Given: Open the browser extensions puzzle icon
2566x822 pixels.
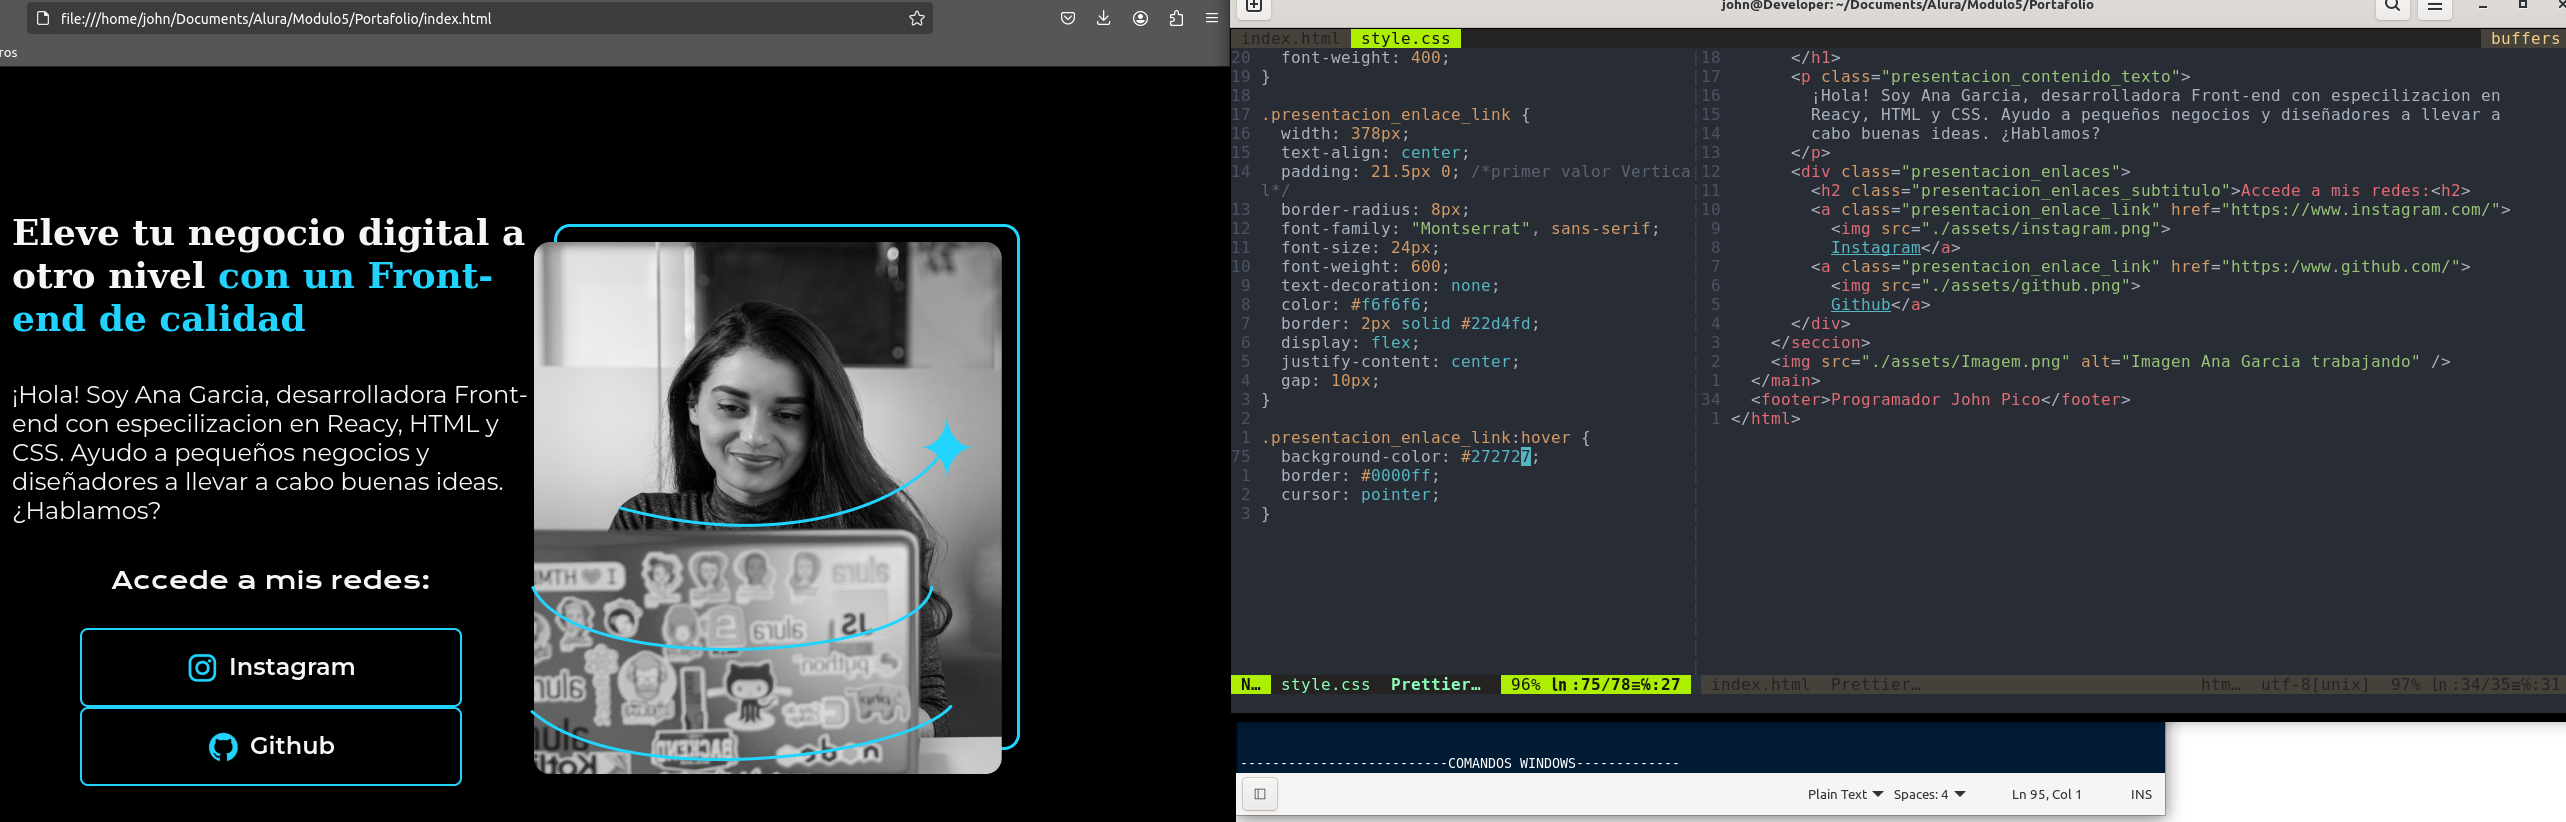Looking at the screenshot, I should pos(1176,18).
